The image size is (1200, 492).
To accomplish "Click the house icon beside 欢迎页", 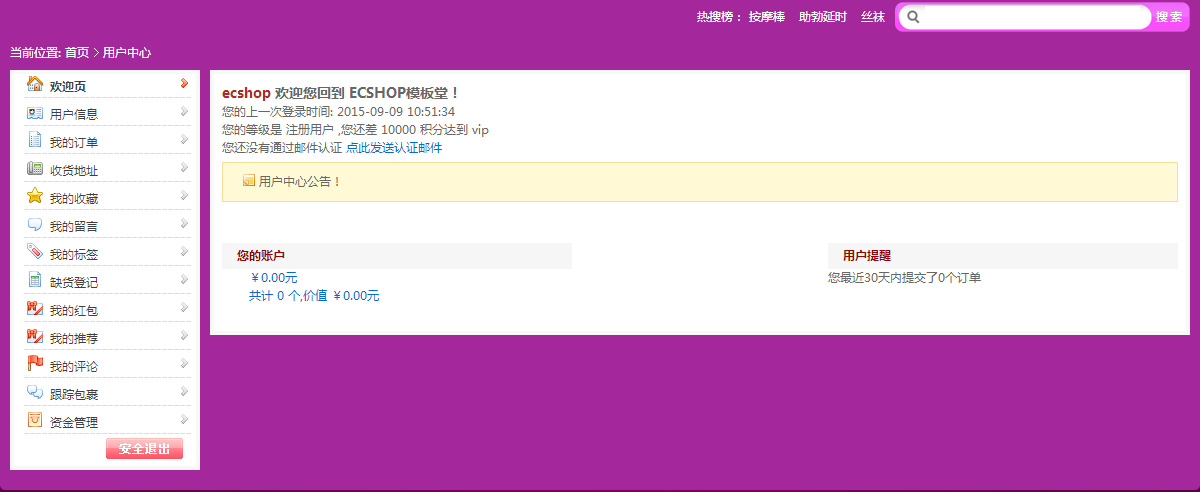I will [x=35, y=84].
